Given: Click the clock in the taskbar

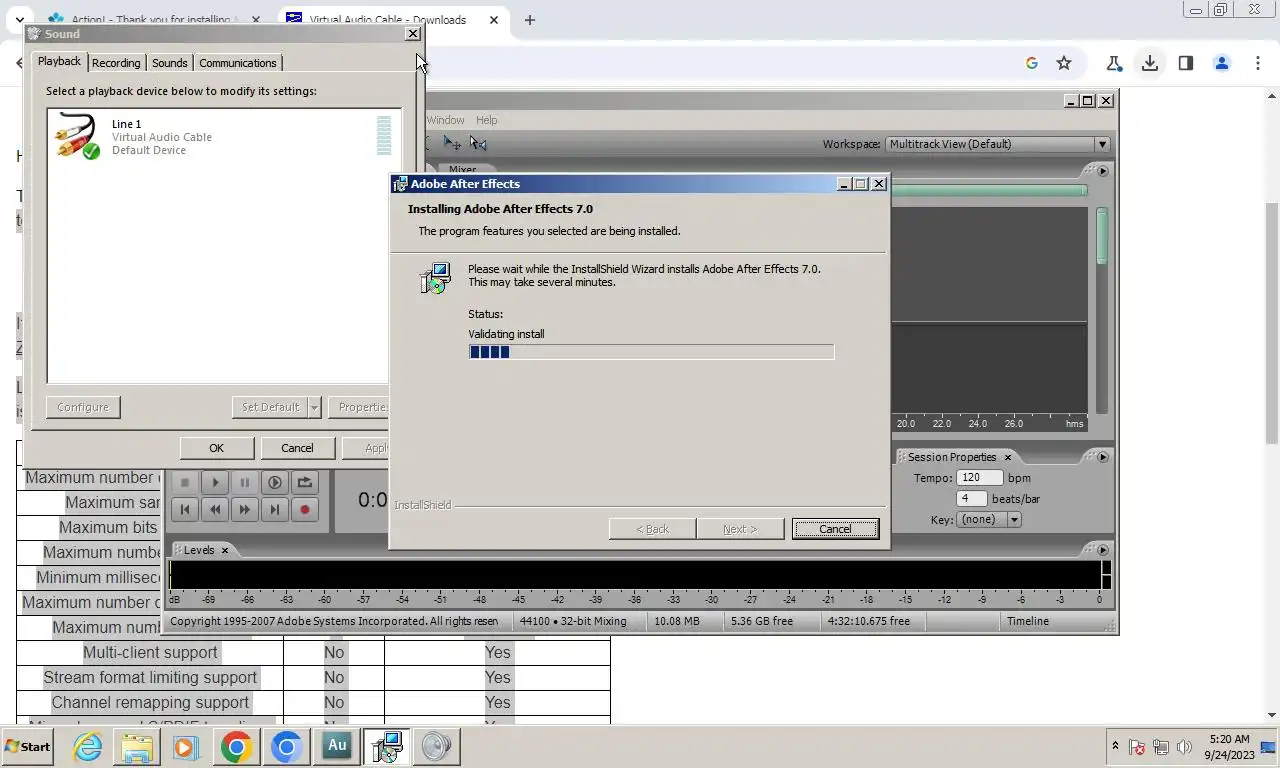Looking at the screenshot, I should [1229, 747].
